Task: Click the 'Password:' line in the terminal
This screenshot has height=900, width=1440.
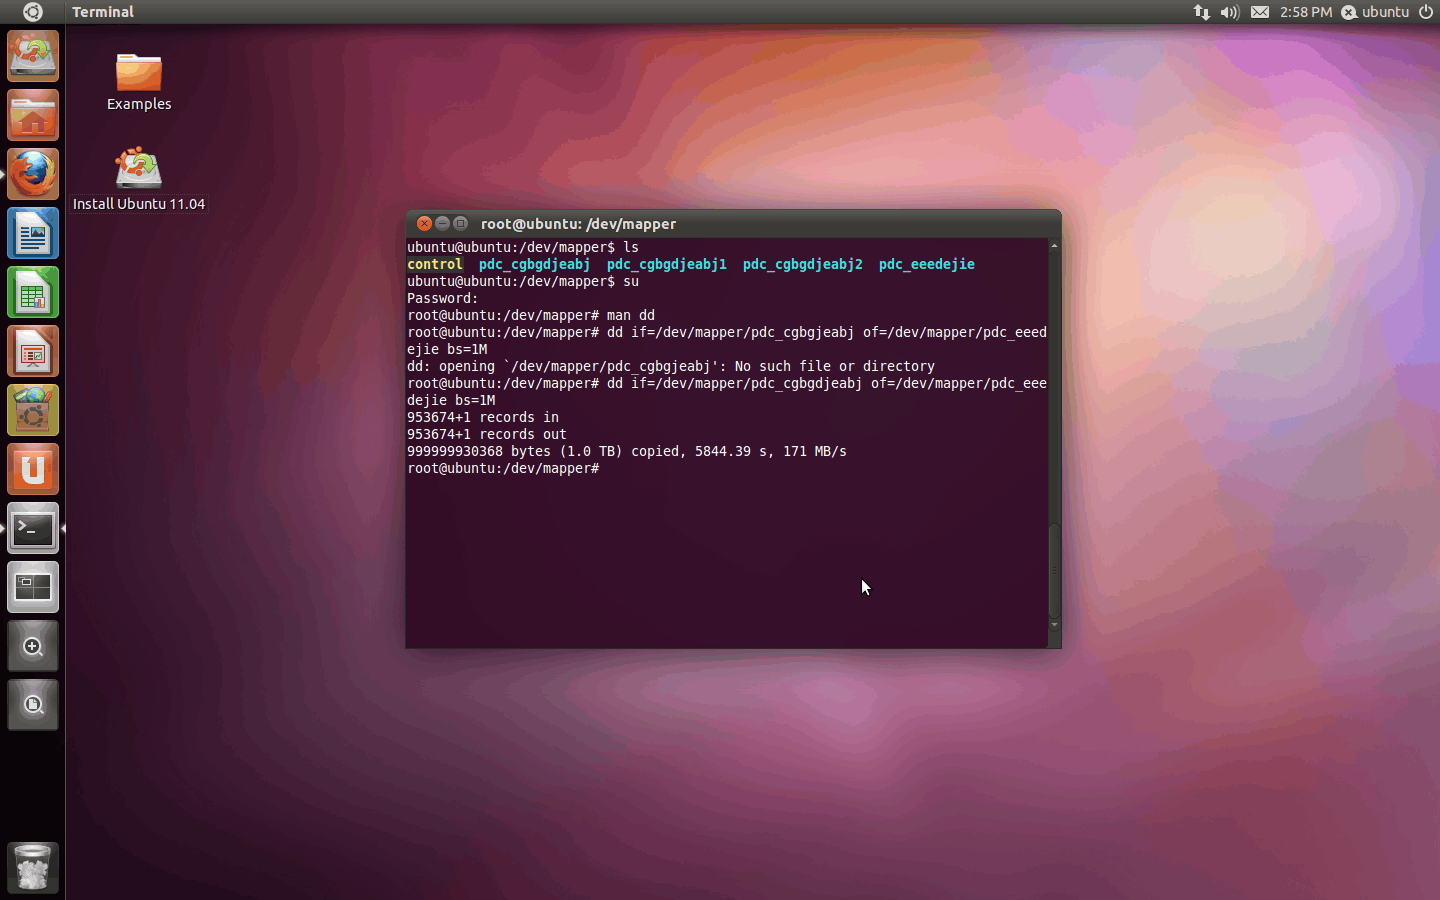Action: [443, 298]
